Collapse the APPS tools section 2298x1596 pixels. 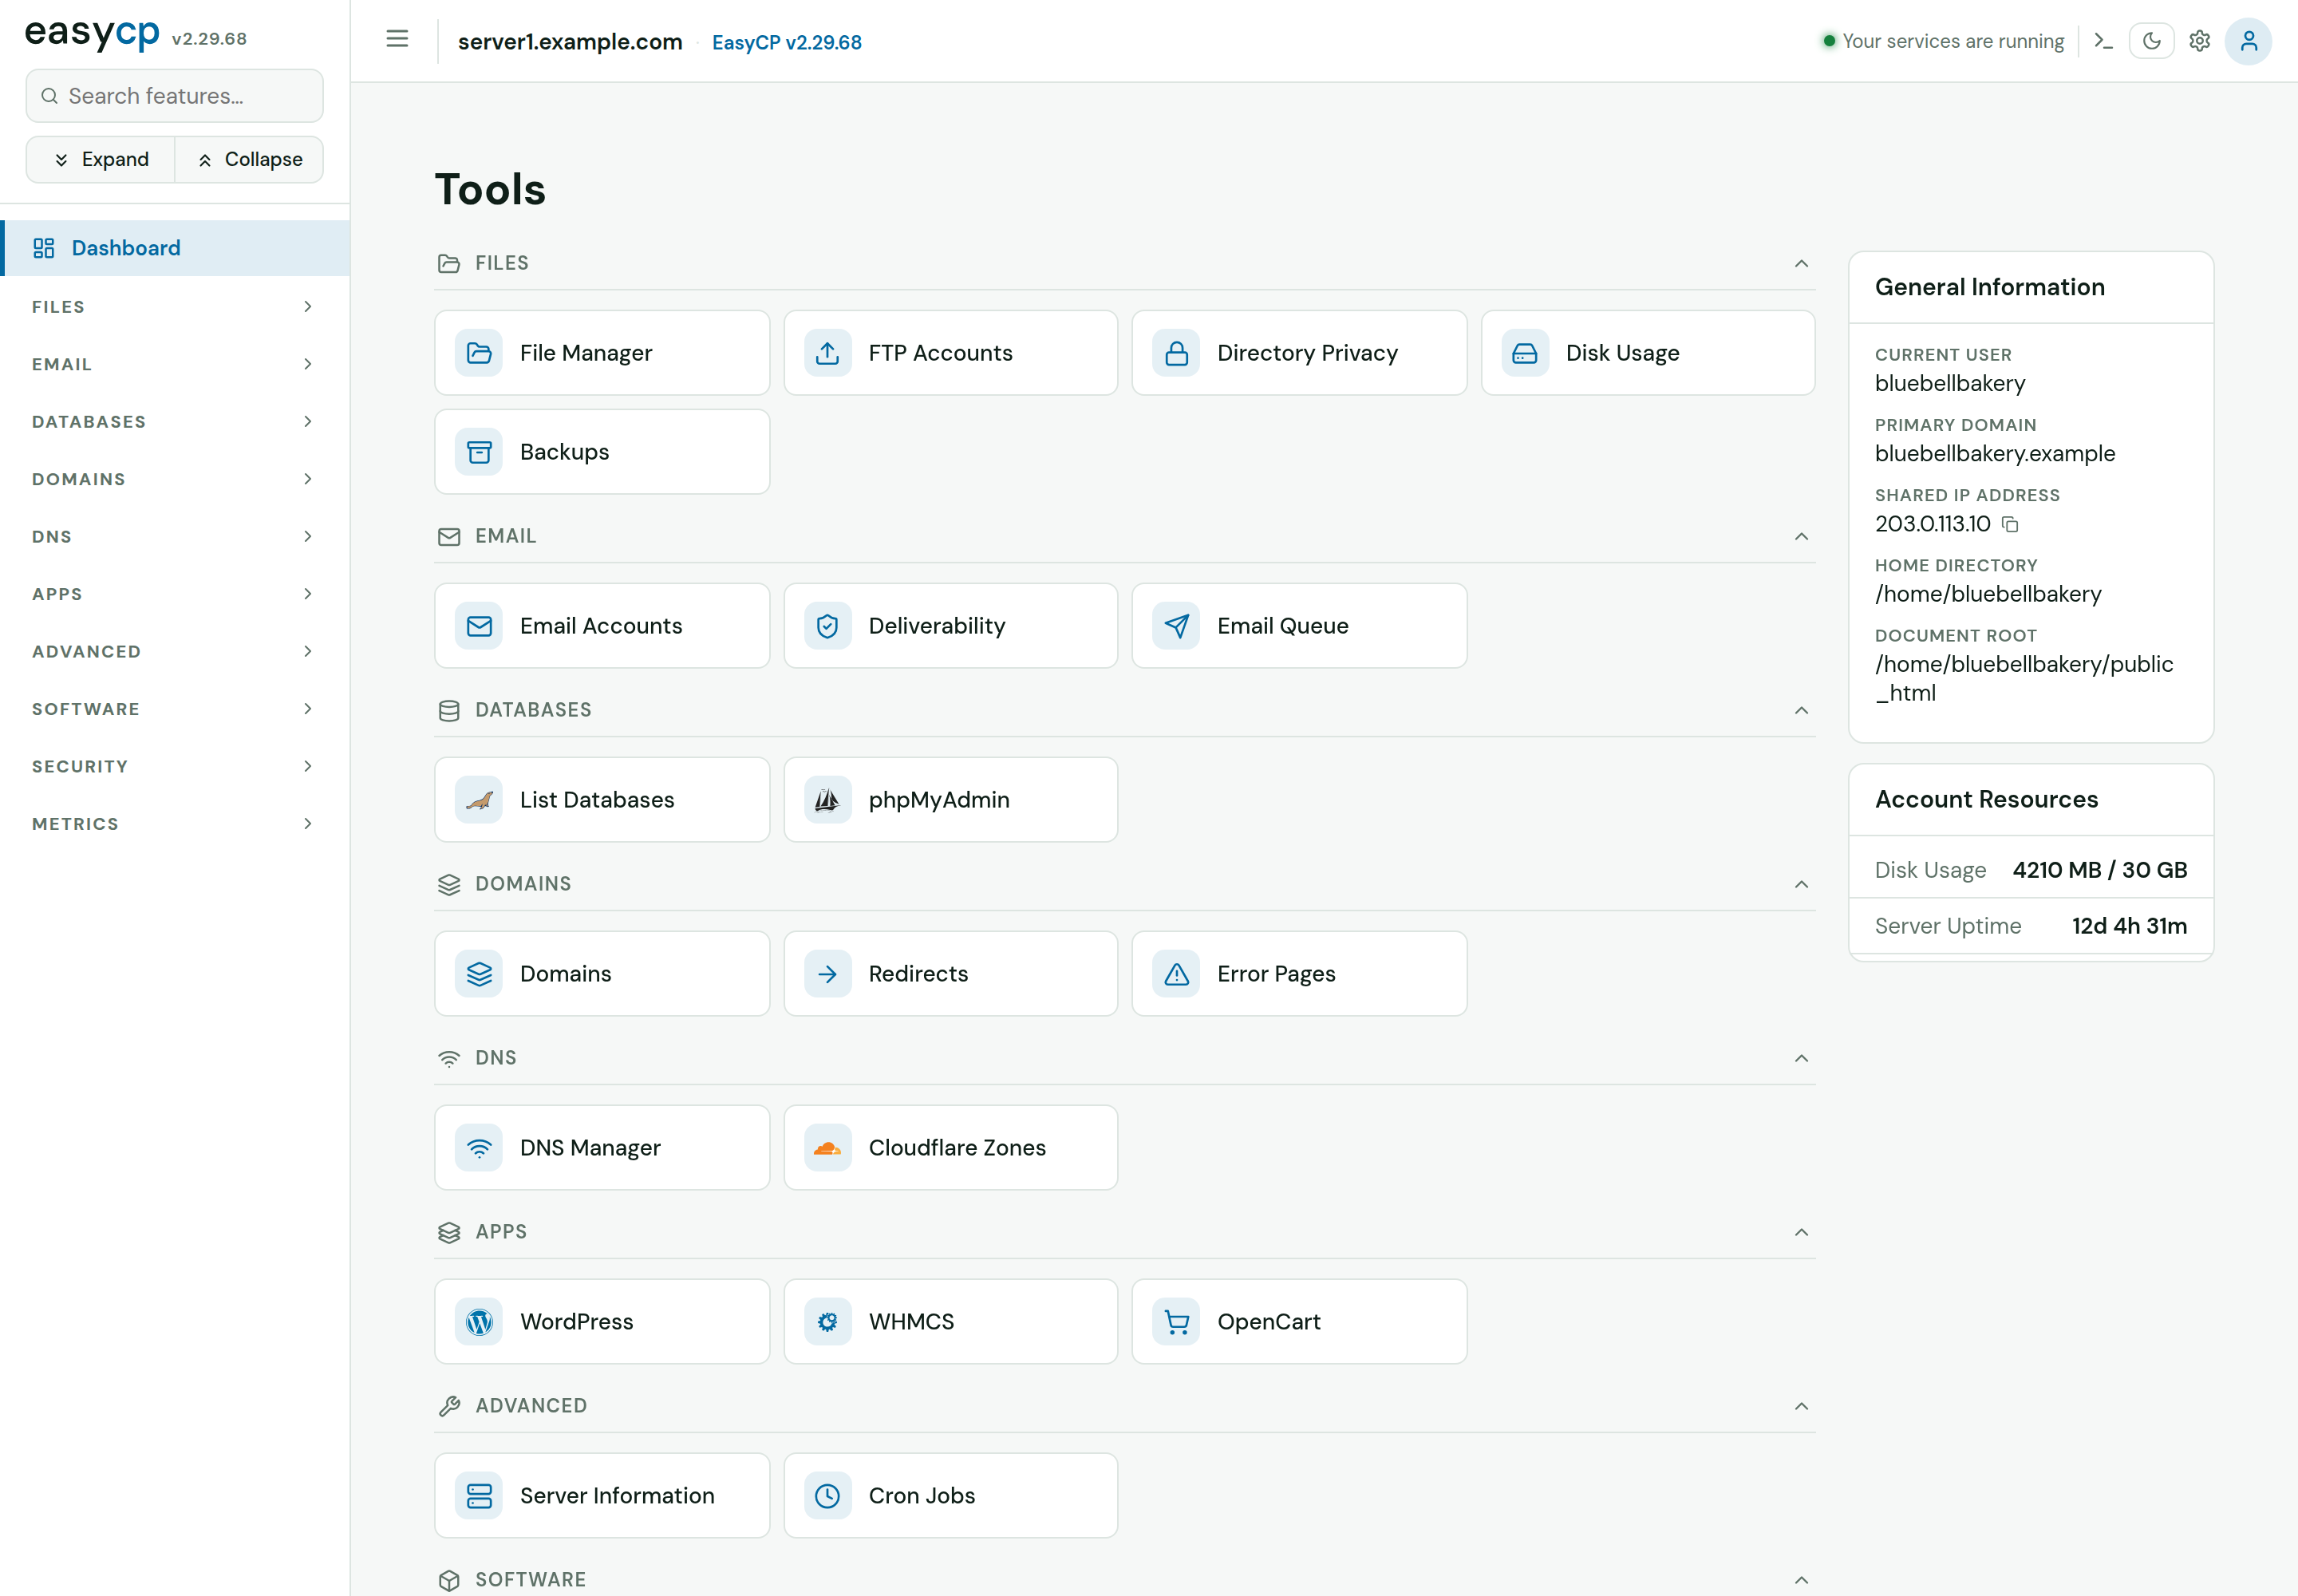pos(1801,1232)
